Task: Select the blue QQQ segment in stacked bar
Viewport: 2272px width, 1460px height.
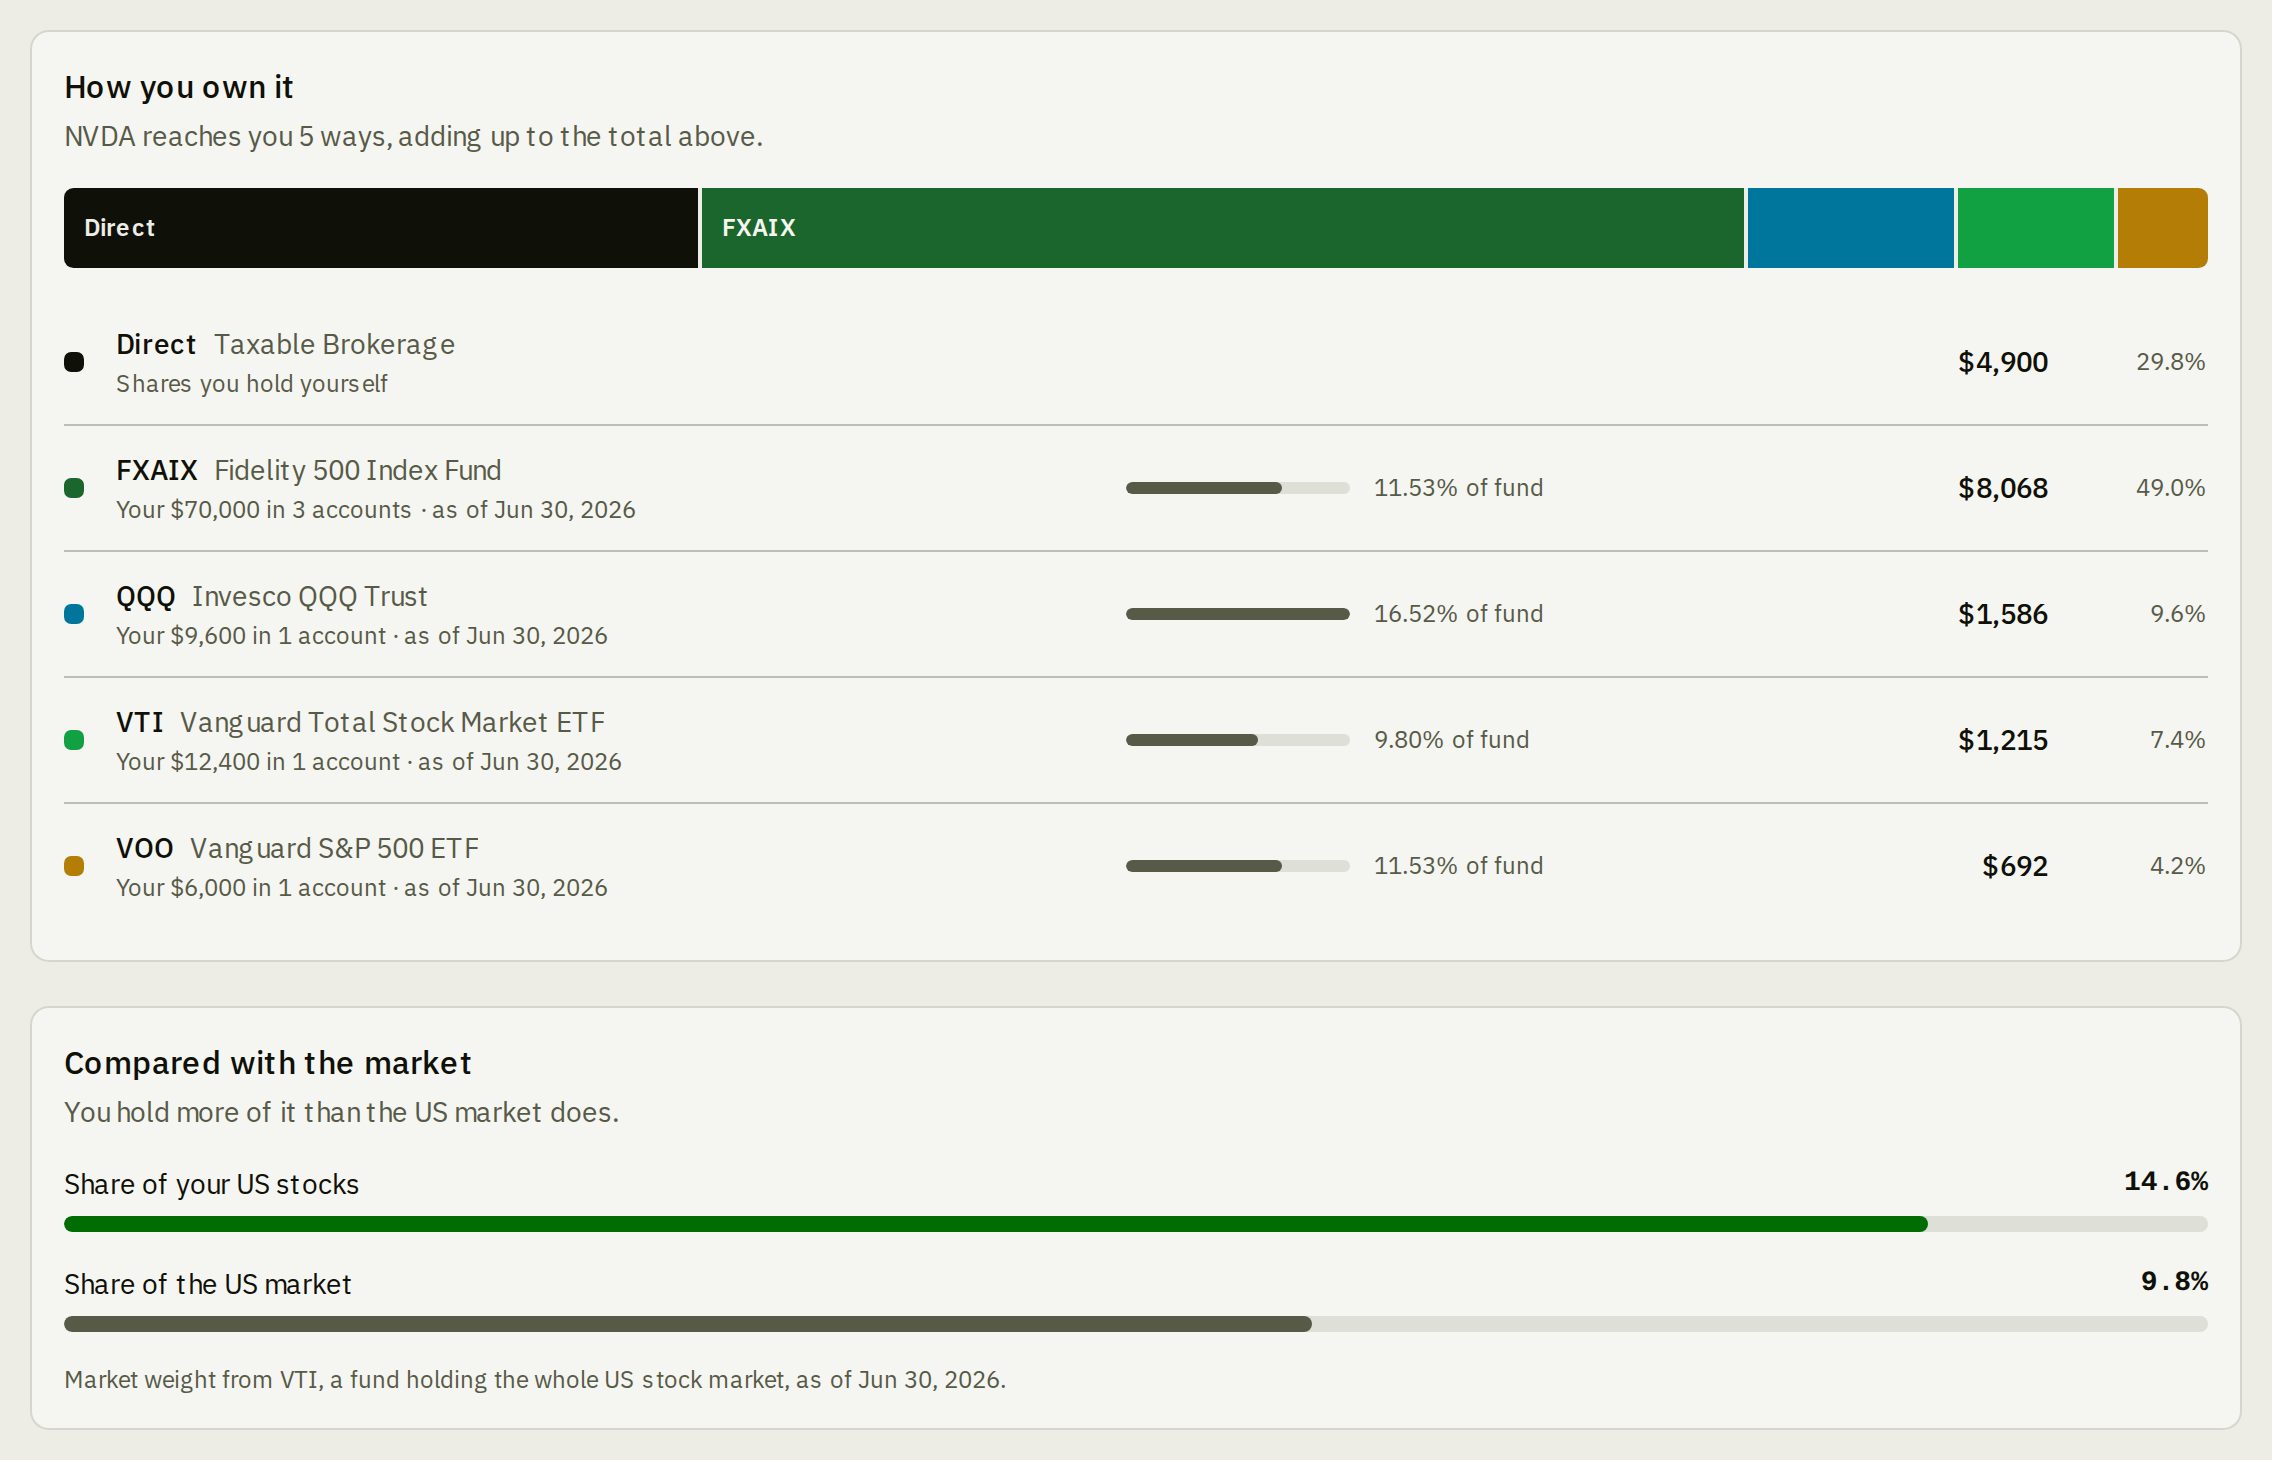Action: point(1851,228)
